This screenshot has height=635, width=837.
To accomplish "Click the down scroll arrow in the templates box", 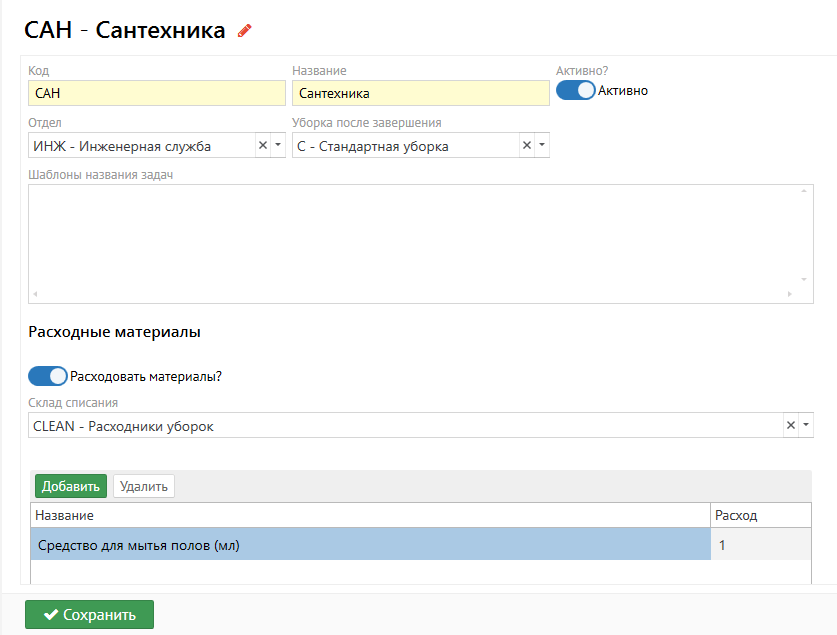I will [803, 280].
